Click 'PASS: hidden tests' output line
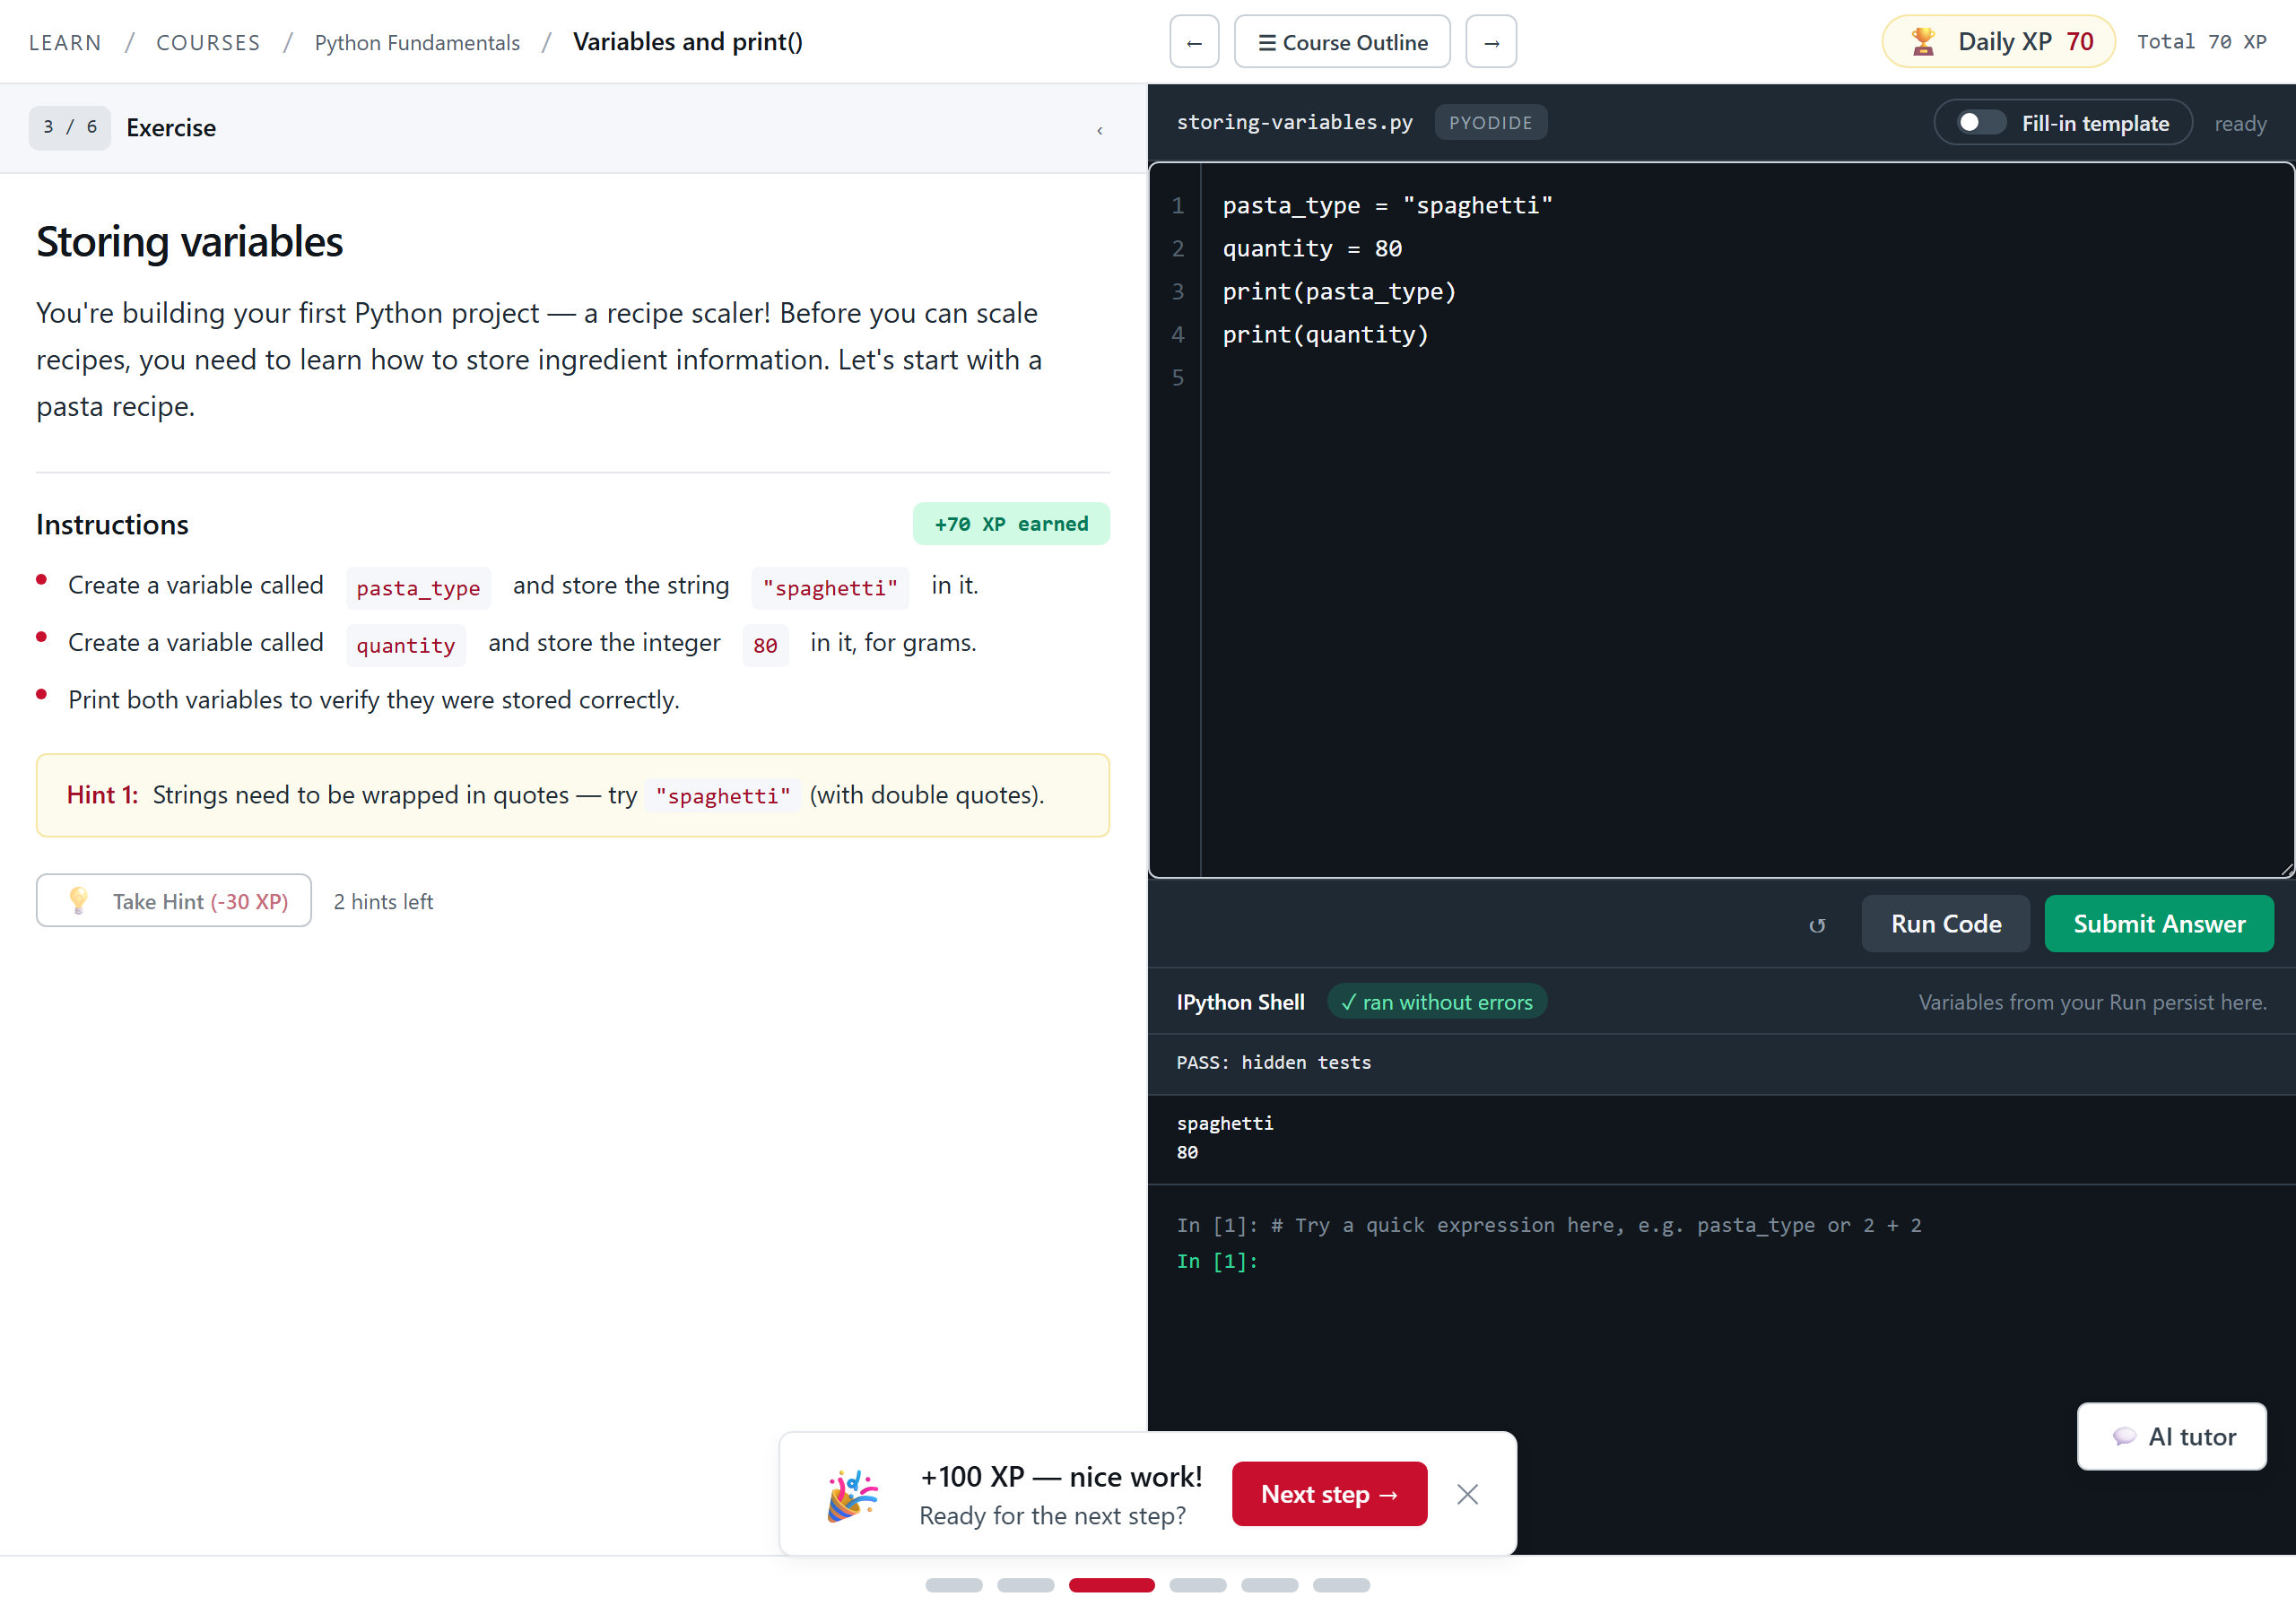 click(1273, 1062)
